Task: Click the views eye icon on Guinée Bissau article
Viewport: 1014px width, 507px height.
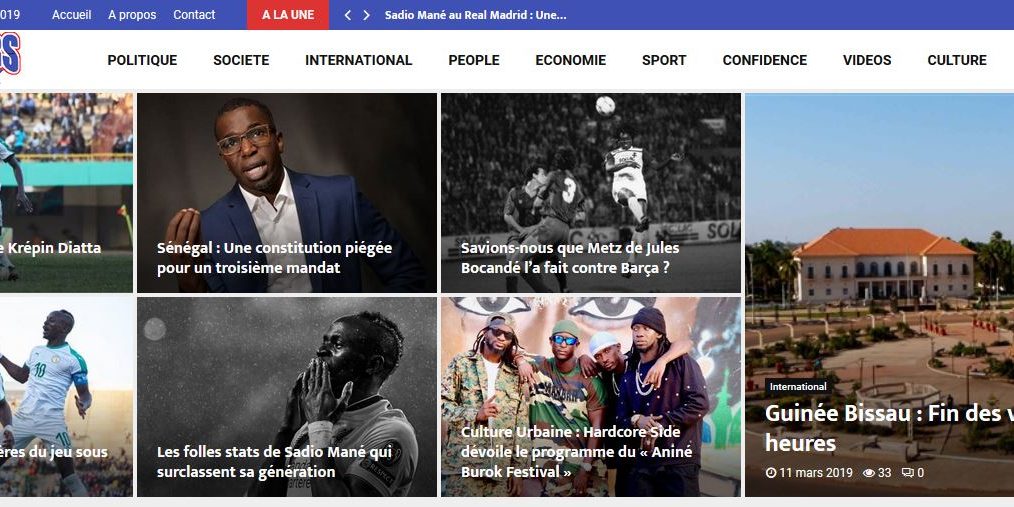Action: pyautogui.click(x=868, y=473)
